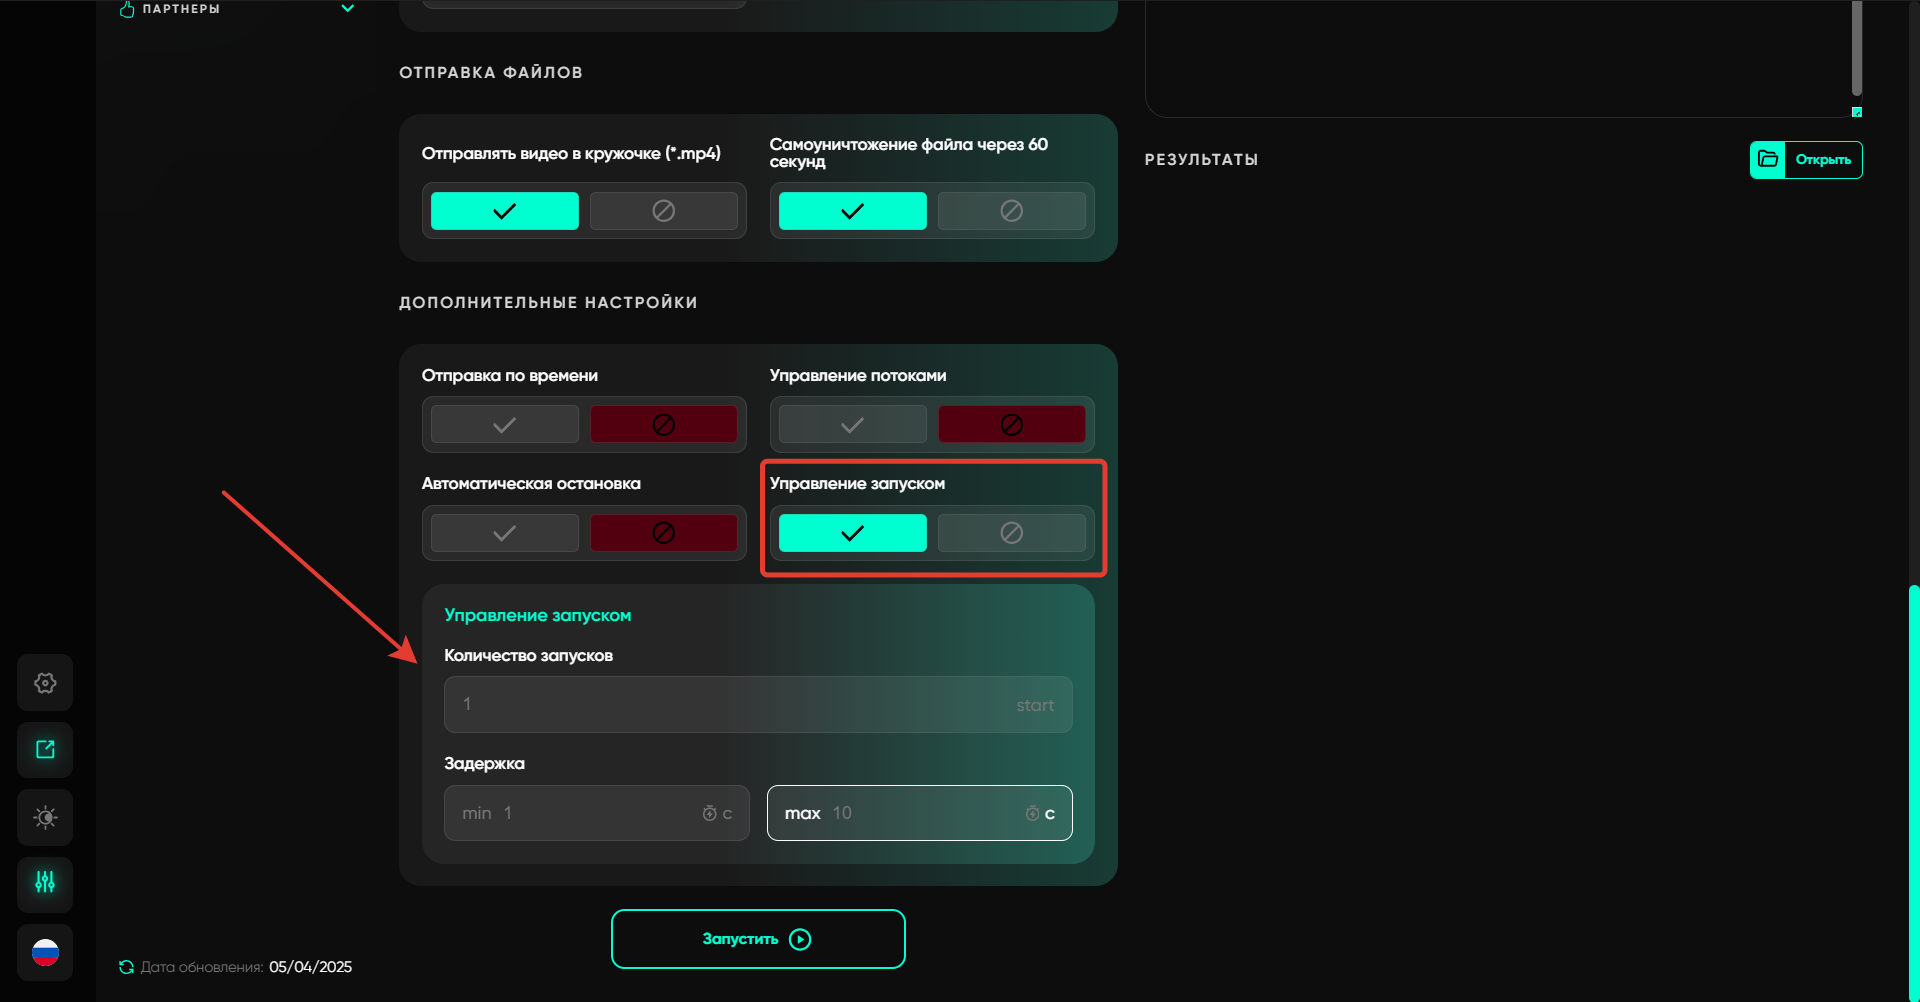Expand the Партнеры section chevron
1920x1002 pixels.
348,9
